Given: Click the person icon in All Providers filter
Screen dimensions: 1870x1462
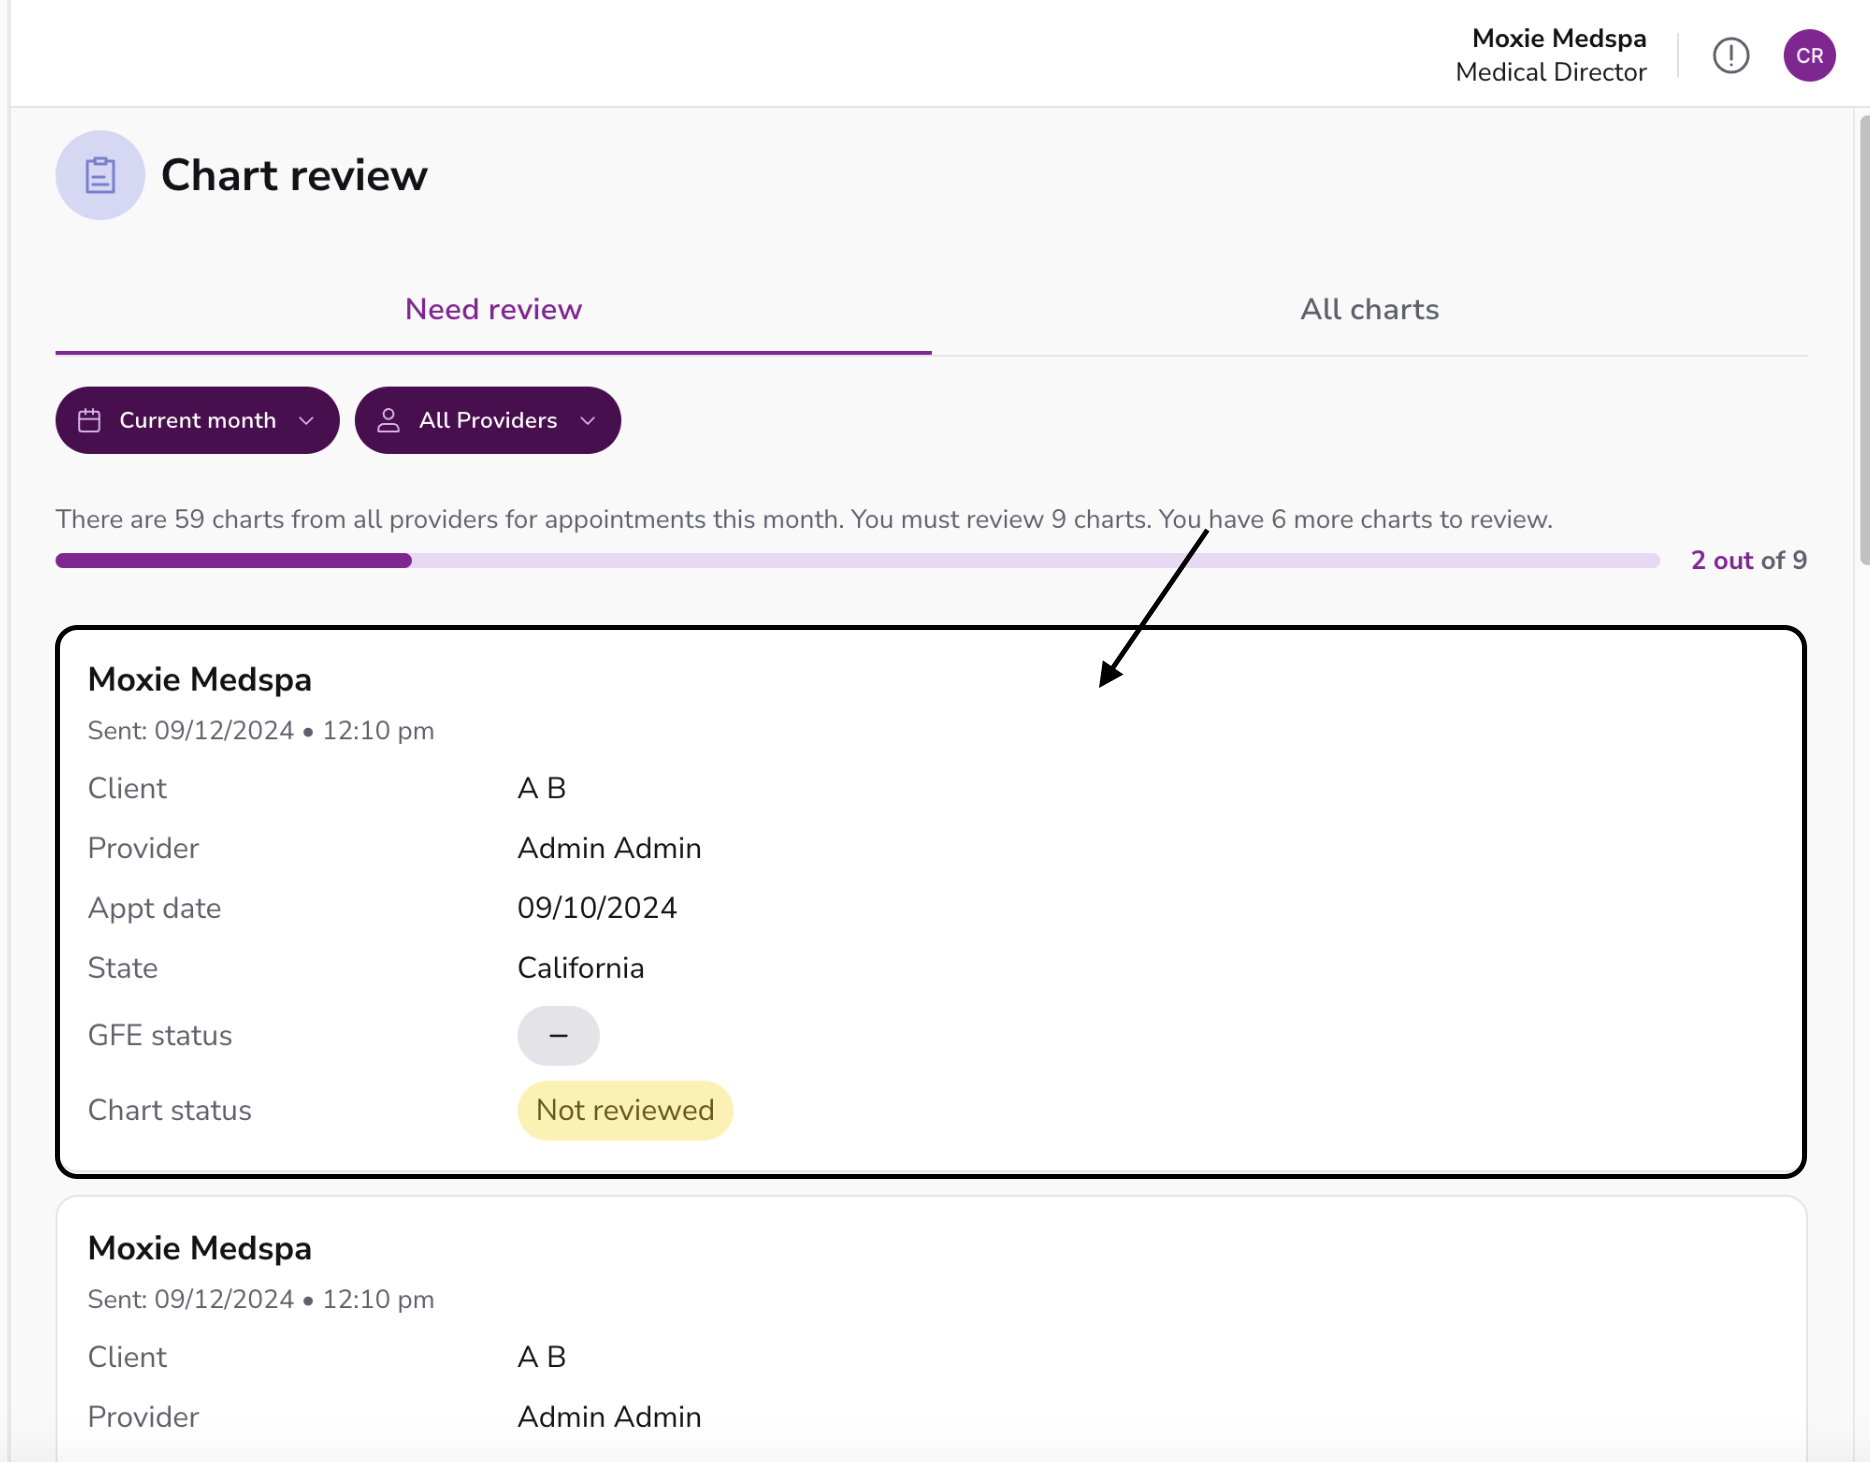Looking at the screenshot, I should click(389, 420).
